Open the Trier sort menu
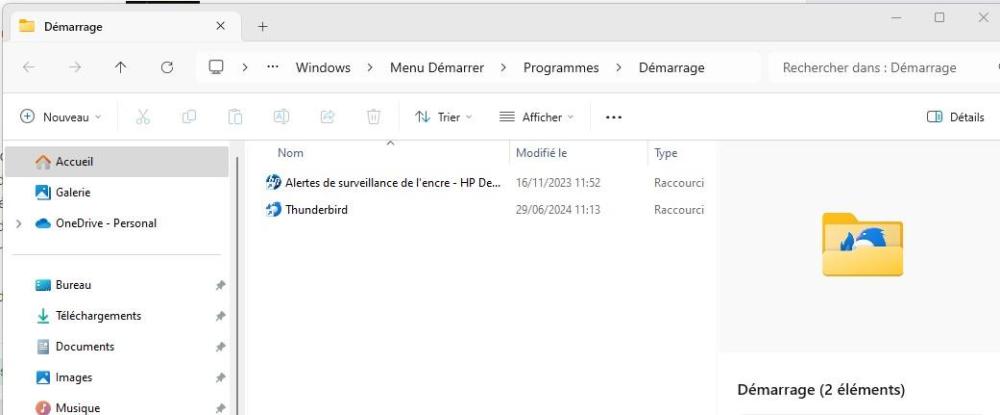This screenshot has height=415, width=1000. [x=444, y=117]
